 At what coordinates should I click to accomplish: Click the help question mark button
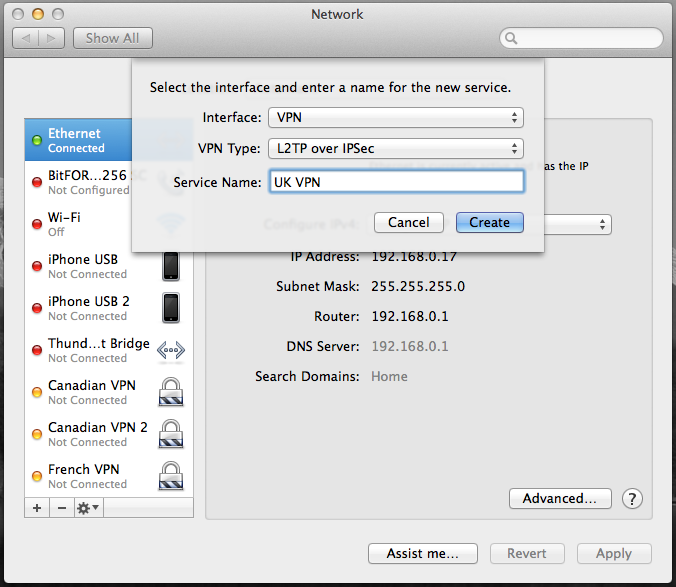click(x=632, y=498)
